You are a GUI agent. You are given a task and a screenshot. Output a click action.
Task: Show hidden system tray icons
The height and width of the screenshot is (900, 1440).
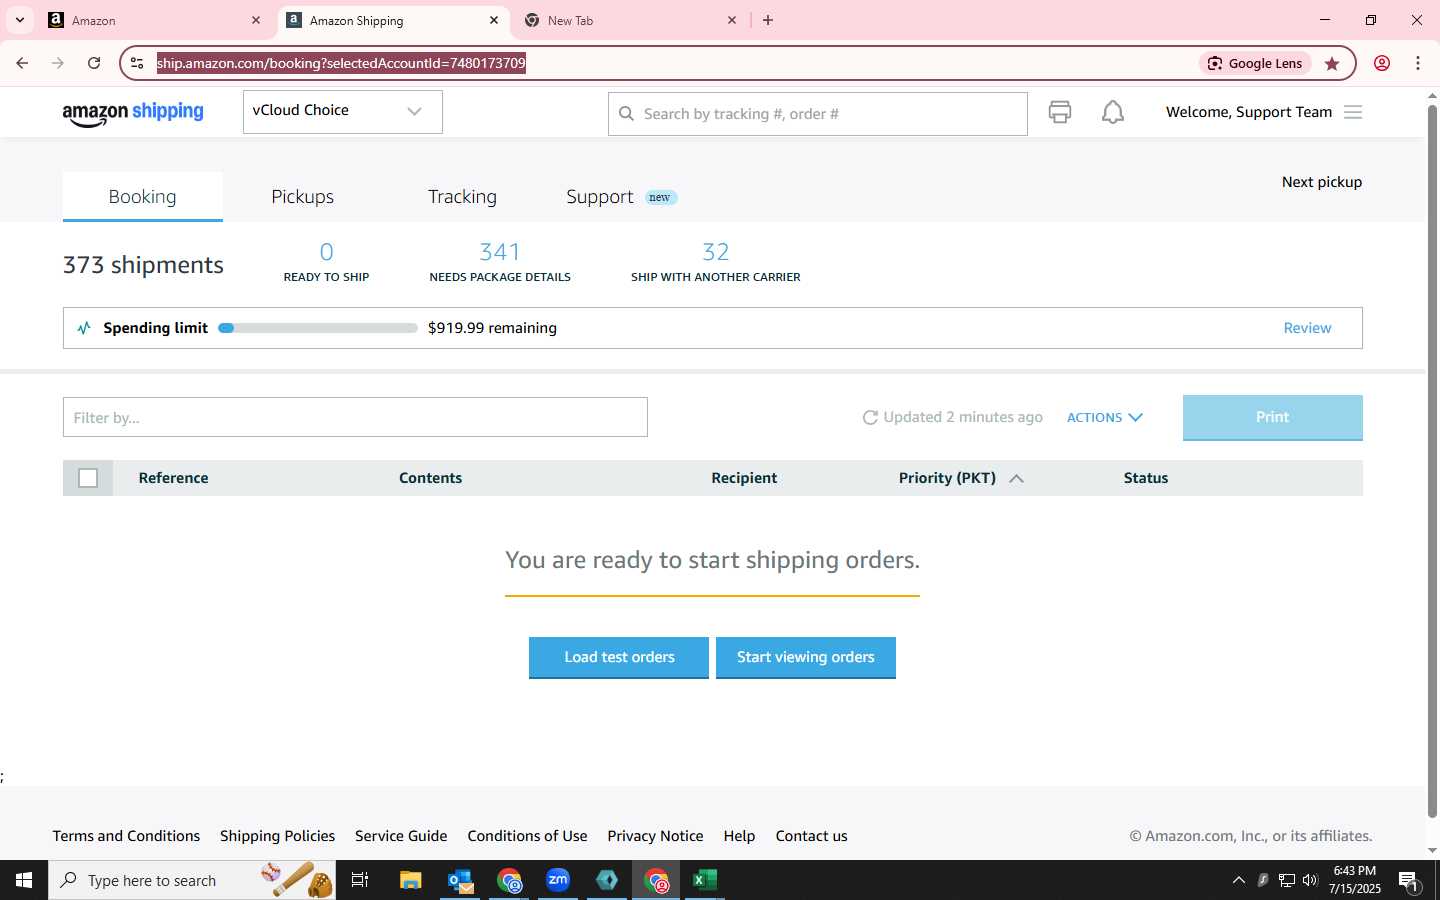pyautogui.click(x=1238, y=880)
